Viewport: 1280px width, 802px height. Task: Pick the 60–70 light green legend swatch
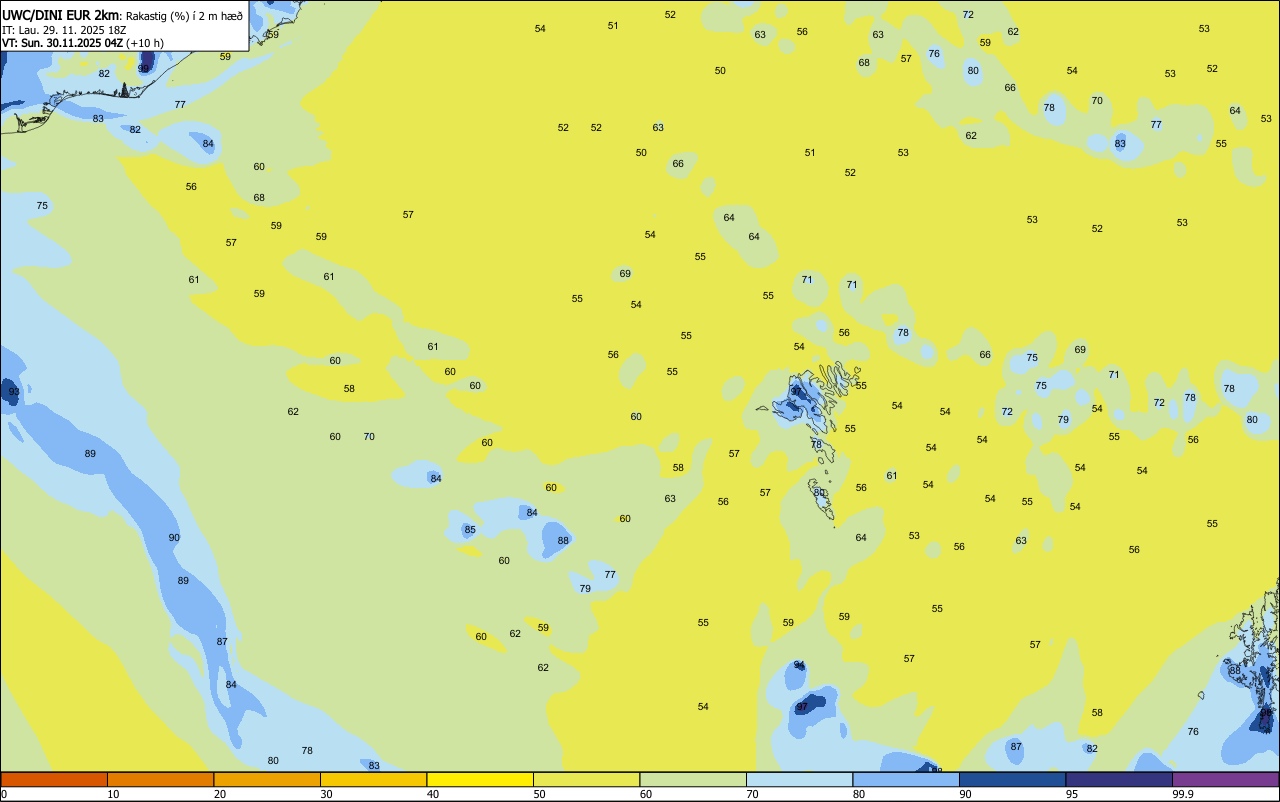(x=693, y=779)
